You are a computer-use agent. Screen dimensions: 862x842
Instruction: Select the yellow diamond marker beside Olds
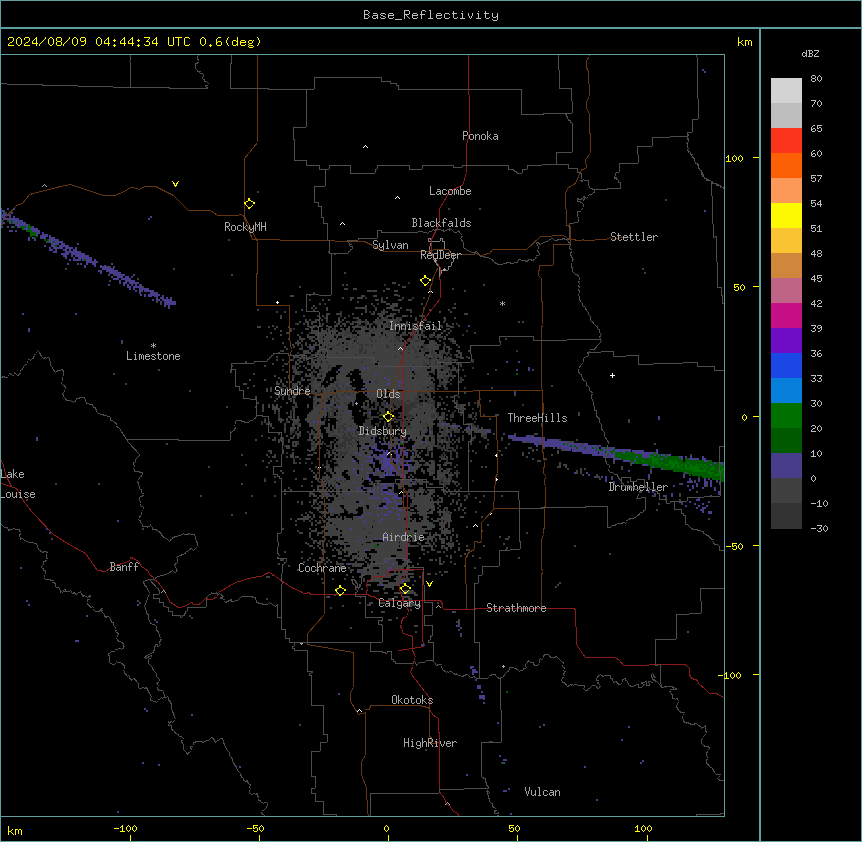tap(389, 417)
